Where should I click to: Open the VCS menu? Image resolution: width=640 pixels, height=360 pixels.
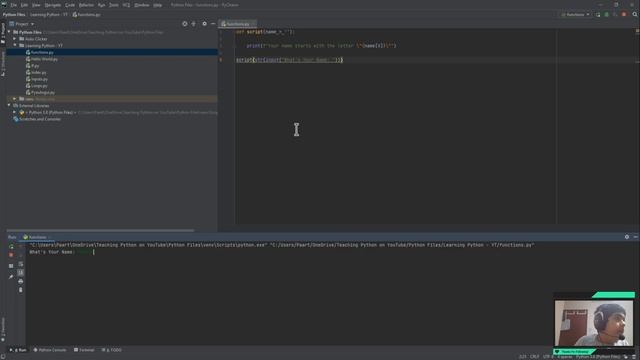coord(126,5)
